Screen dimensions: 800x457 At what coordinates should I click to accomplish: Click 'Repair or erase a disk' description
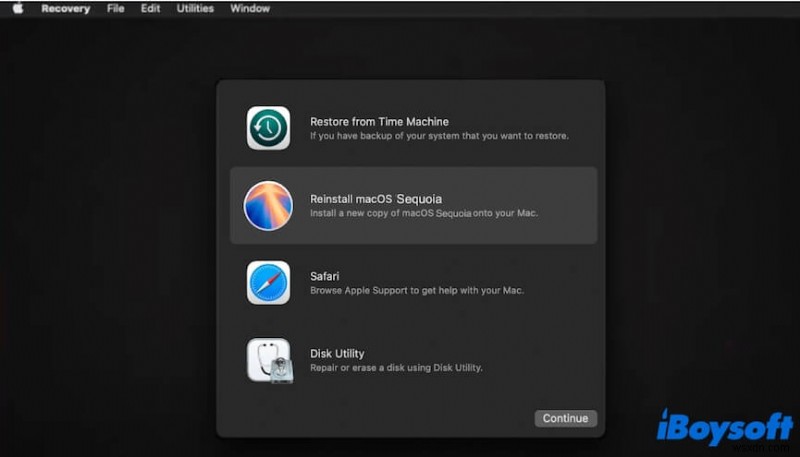[396, 367]
